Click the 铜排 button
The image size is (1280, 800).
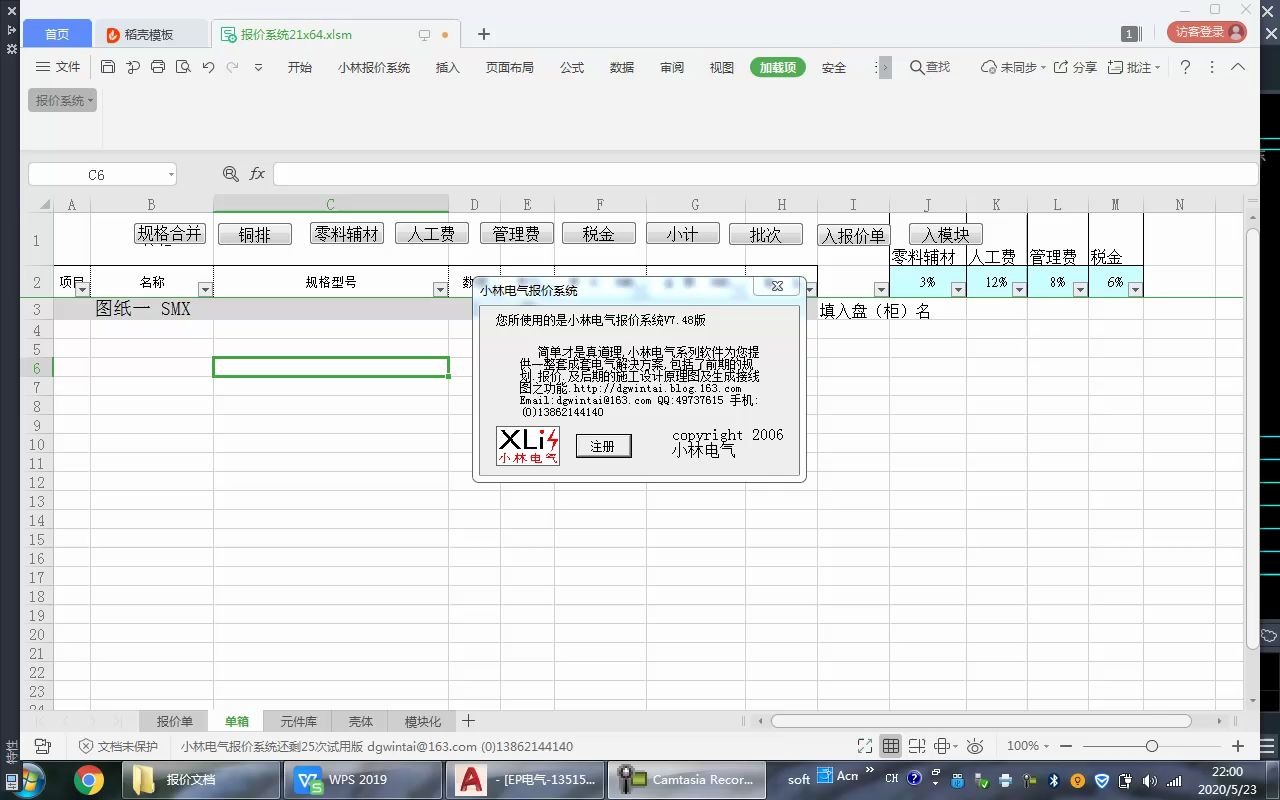[255, 233]
